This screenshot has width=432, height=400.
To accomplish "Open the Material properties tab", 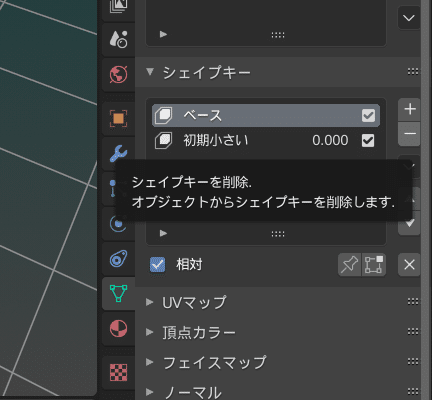I will [118, 329].
